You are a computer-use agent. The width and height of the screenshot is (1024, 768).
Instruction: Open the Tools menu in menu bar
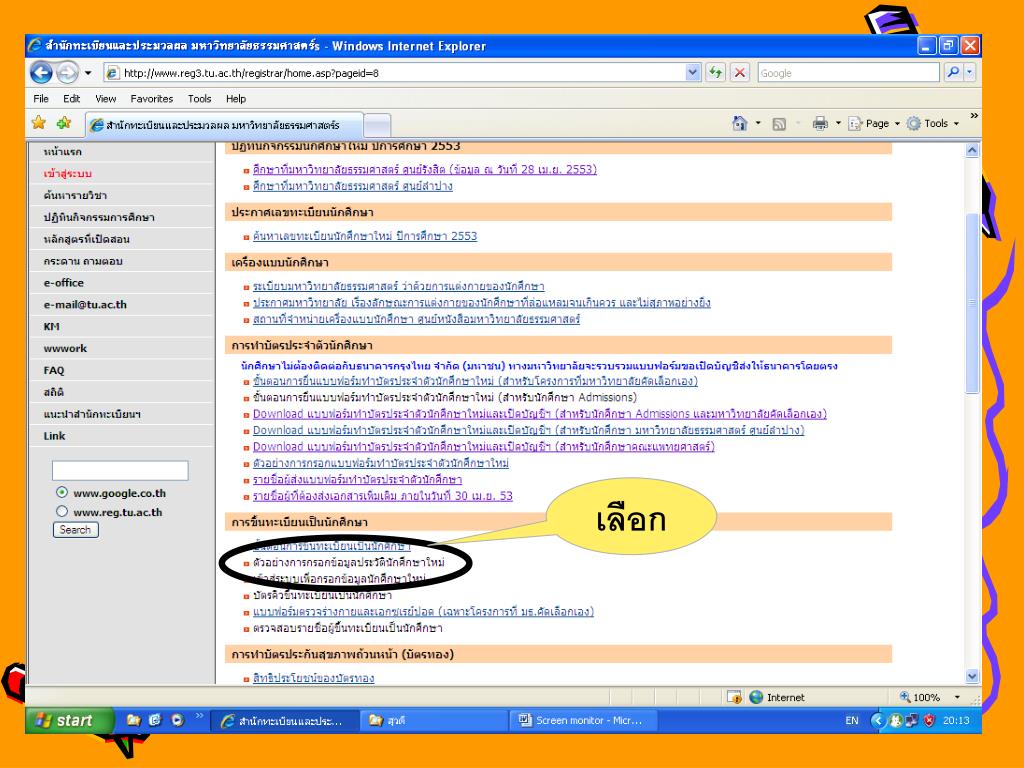tap(199, 99)
